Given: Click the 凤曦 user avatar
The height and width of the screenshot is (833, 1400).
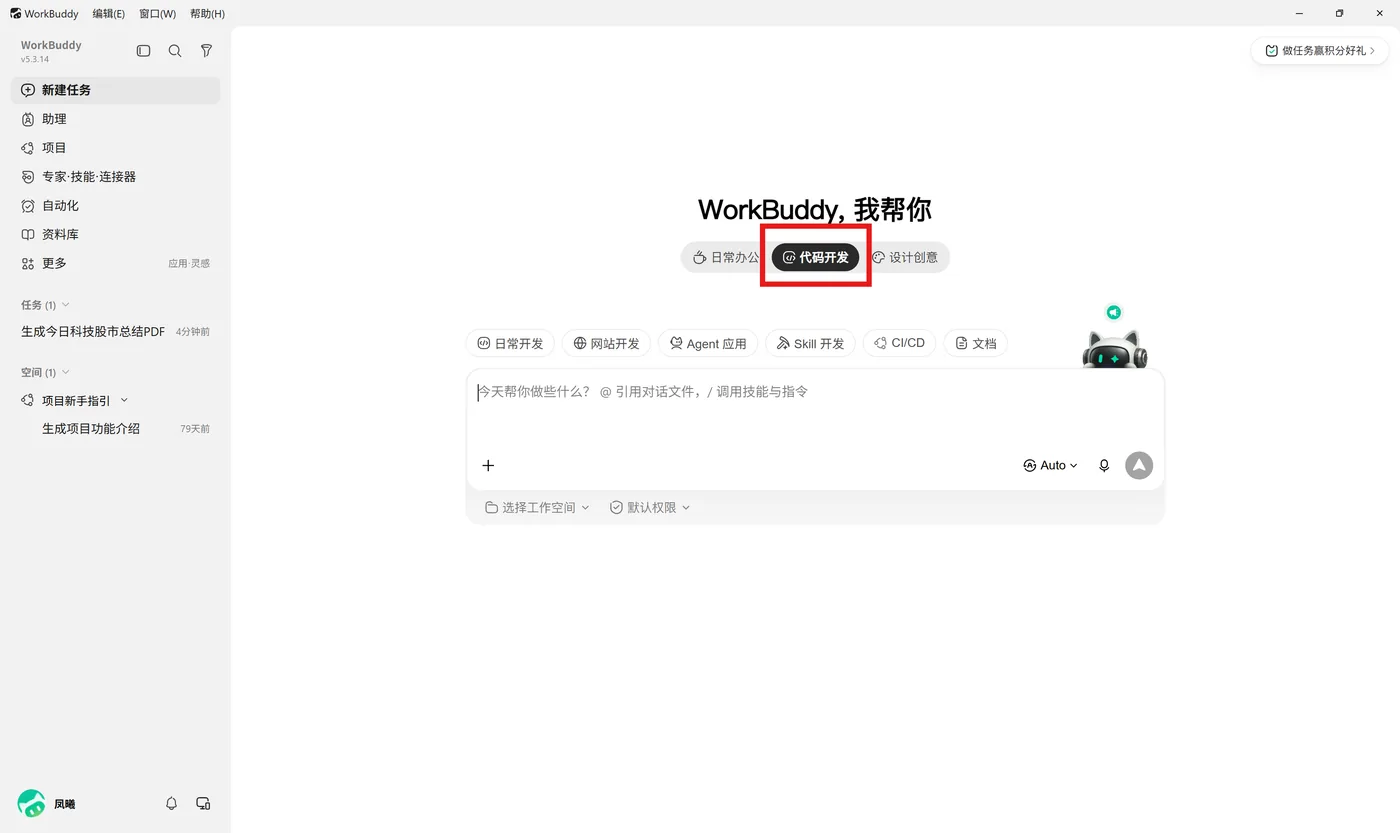Looking at the screenshot, I should (31, 803).
